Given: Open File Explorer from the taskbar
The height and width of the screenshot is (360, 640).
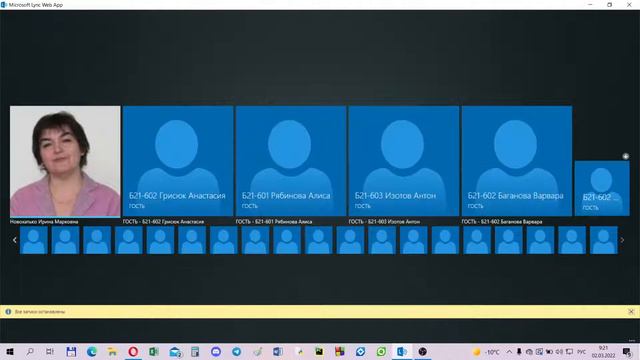Looking at the screenshot, I should (112, 351).
